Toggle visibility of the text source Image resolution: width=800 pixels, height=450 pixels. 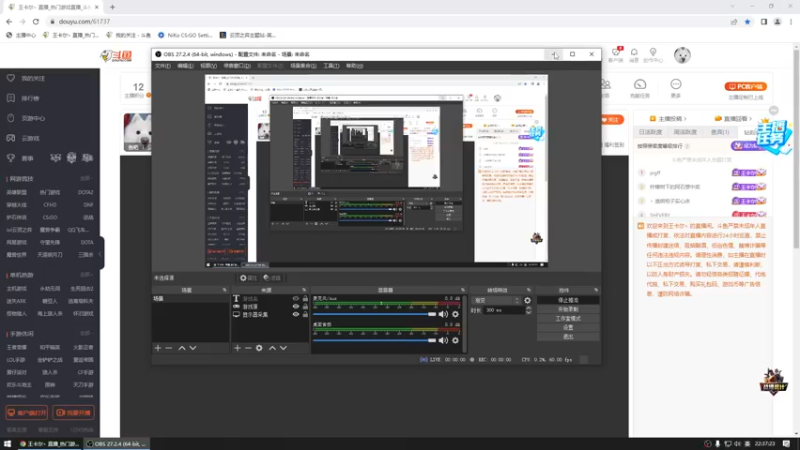(x=295, y=298)
